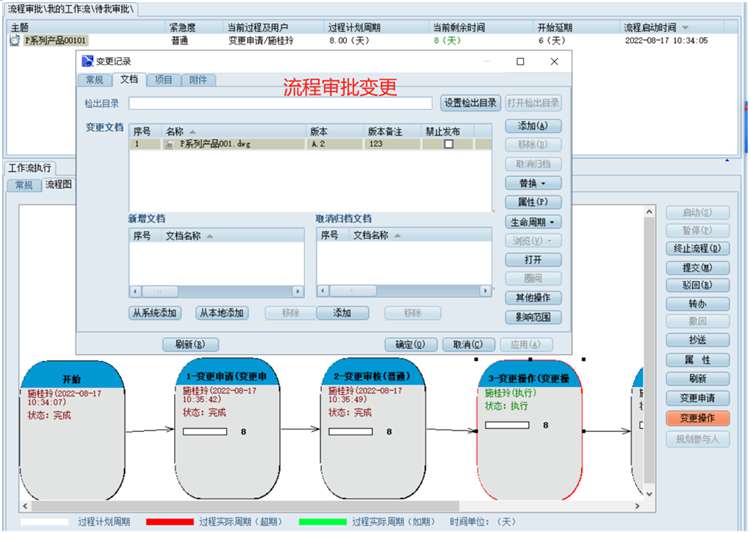This screenshot has height=534, width=750.
Task: Switch to the 附件 tab
Action: pos(197,80)
